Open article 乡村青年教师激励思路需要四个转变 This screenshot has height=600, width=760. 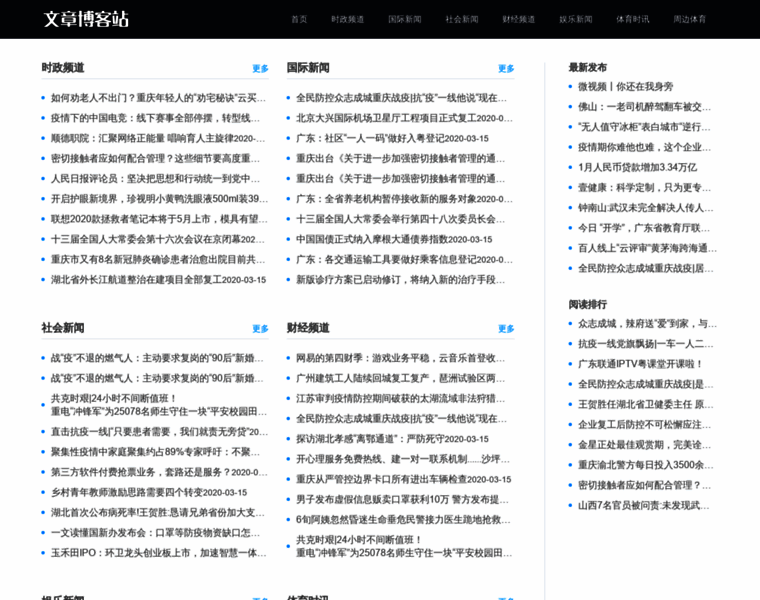pos(149,492)
